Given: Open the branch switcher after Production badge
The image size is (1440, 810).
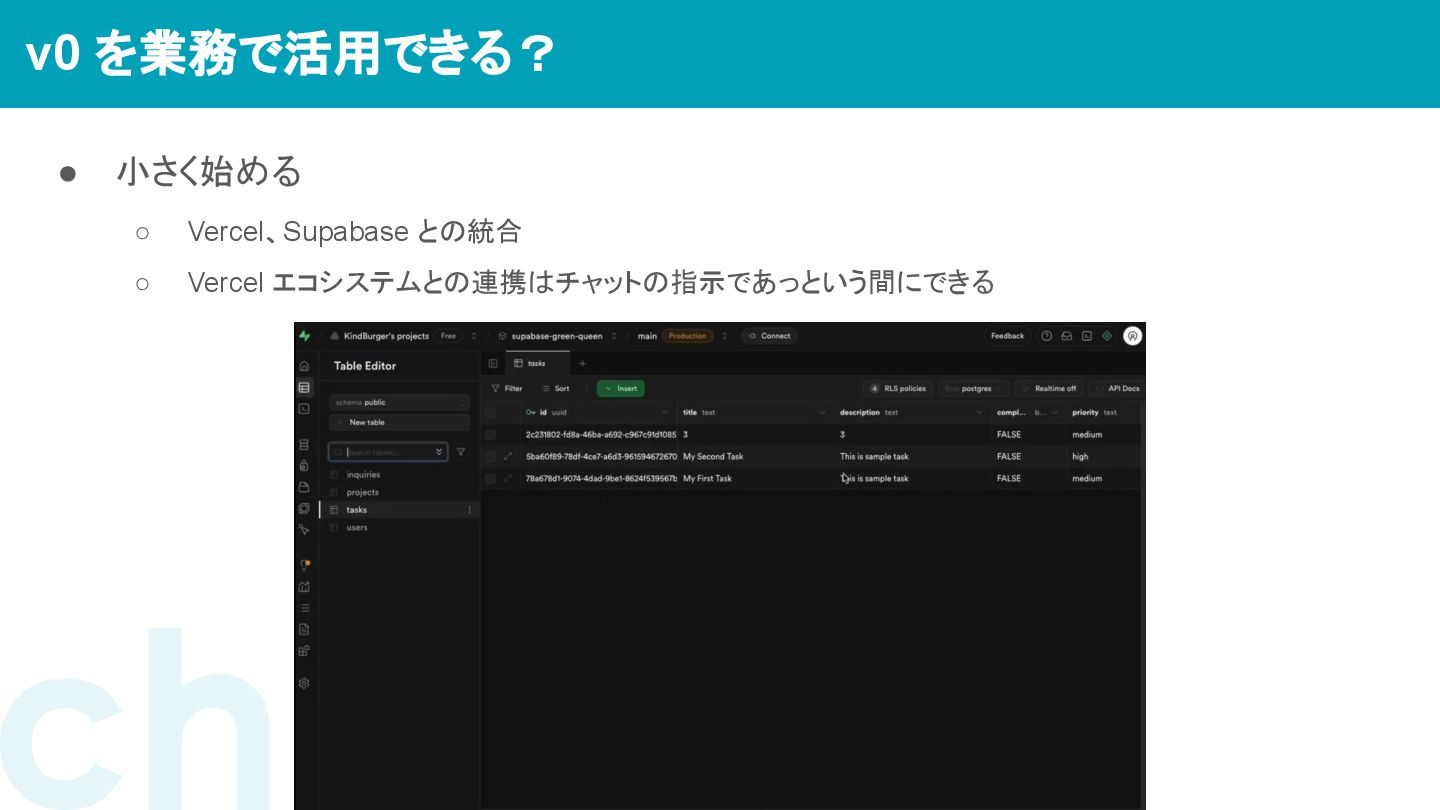Looking at the screenshot, I should [x=725, y=336].
